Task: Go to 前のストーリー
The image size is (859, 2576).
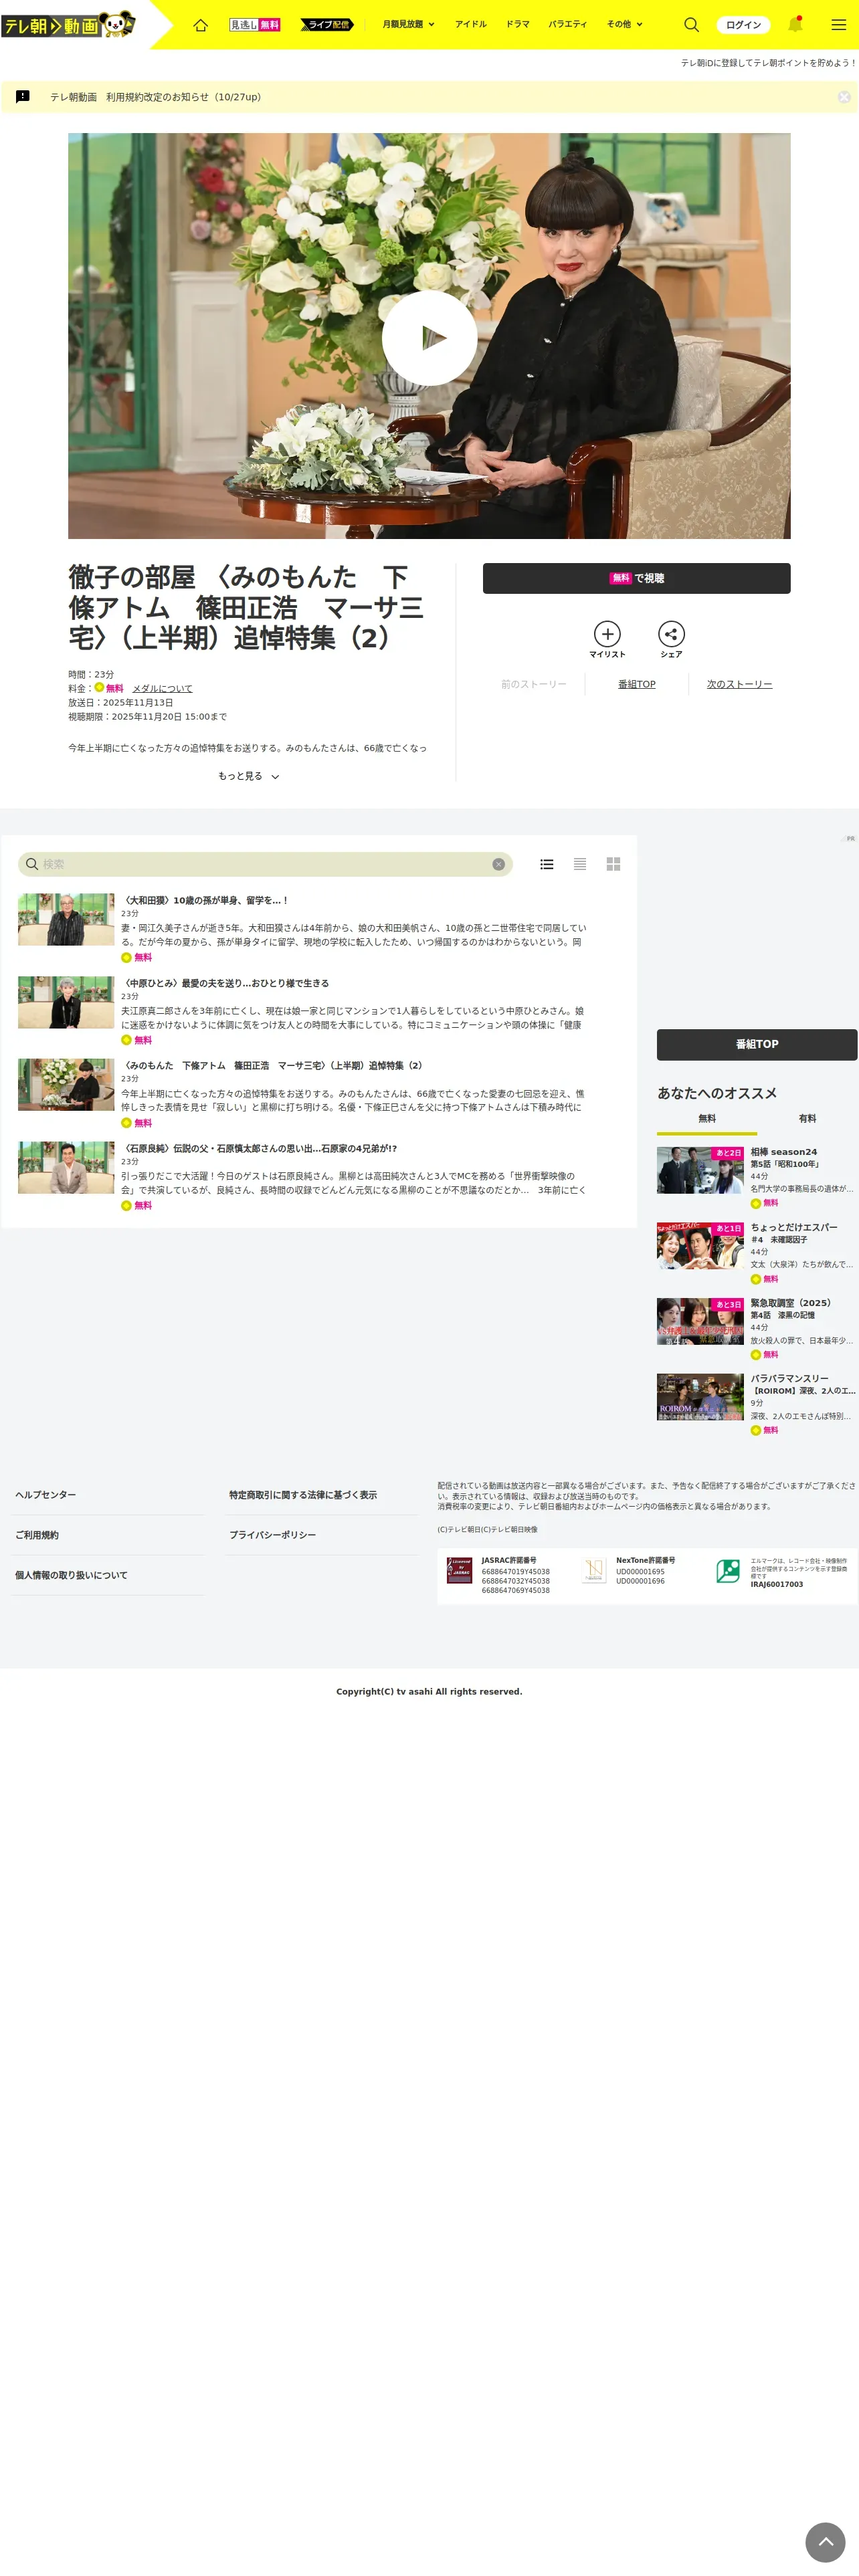Action: pyautogui.click(x=534, y=684)
